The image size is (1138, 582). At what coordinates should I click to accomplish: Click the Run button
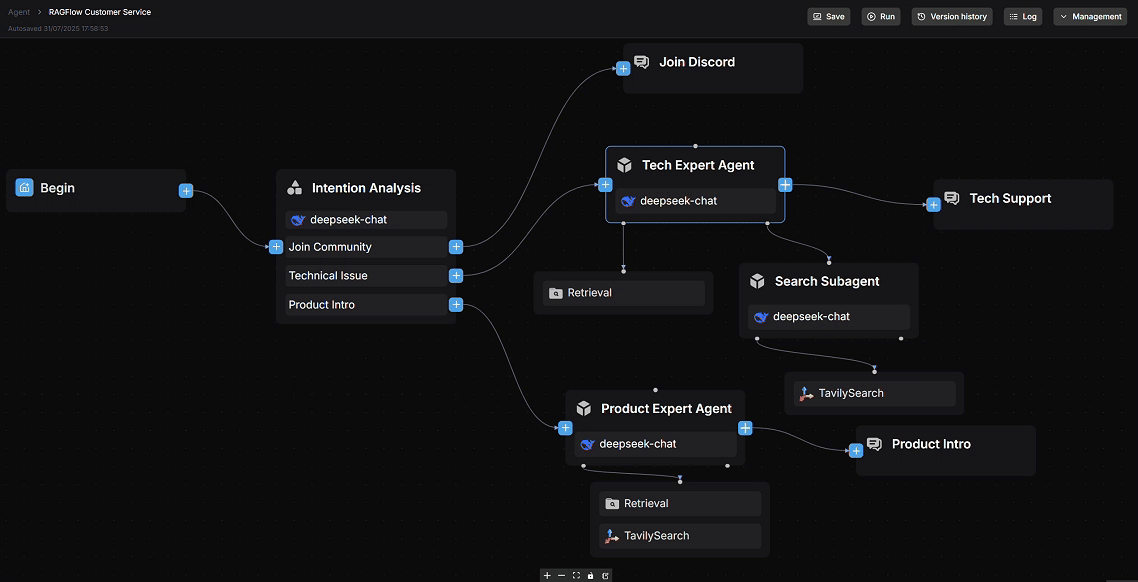[880, 16]
